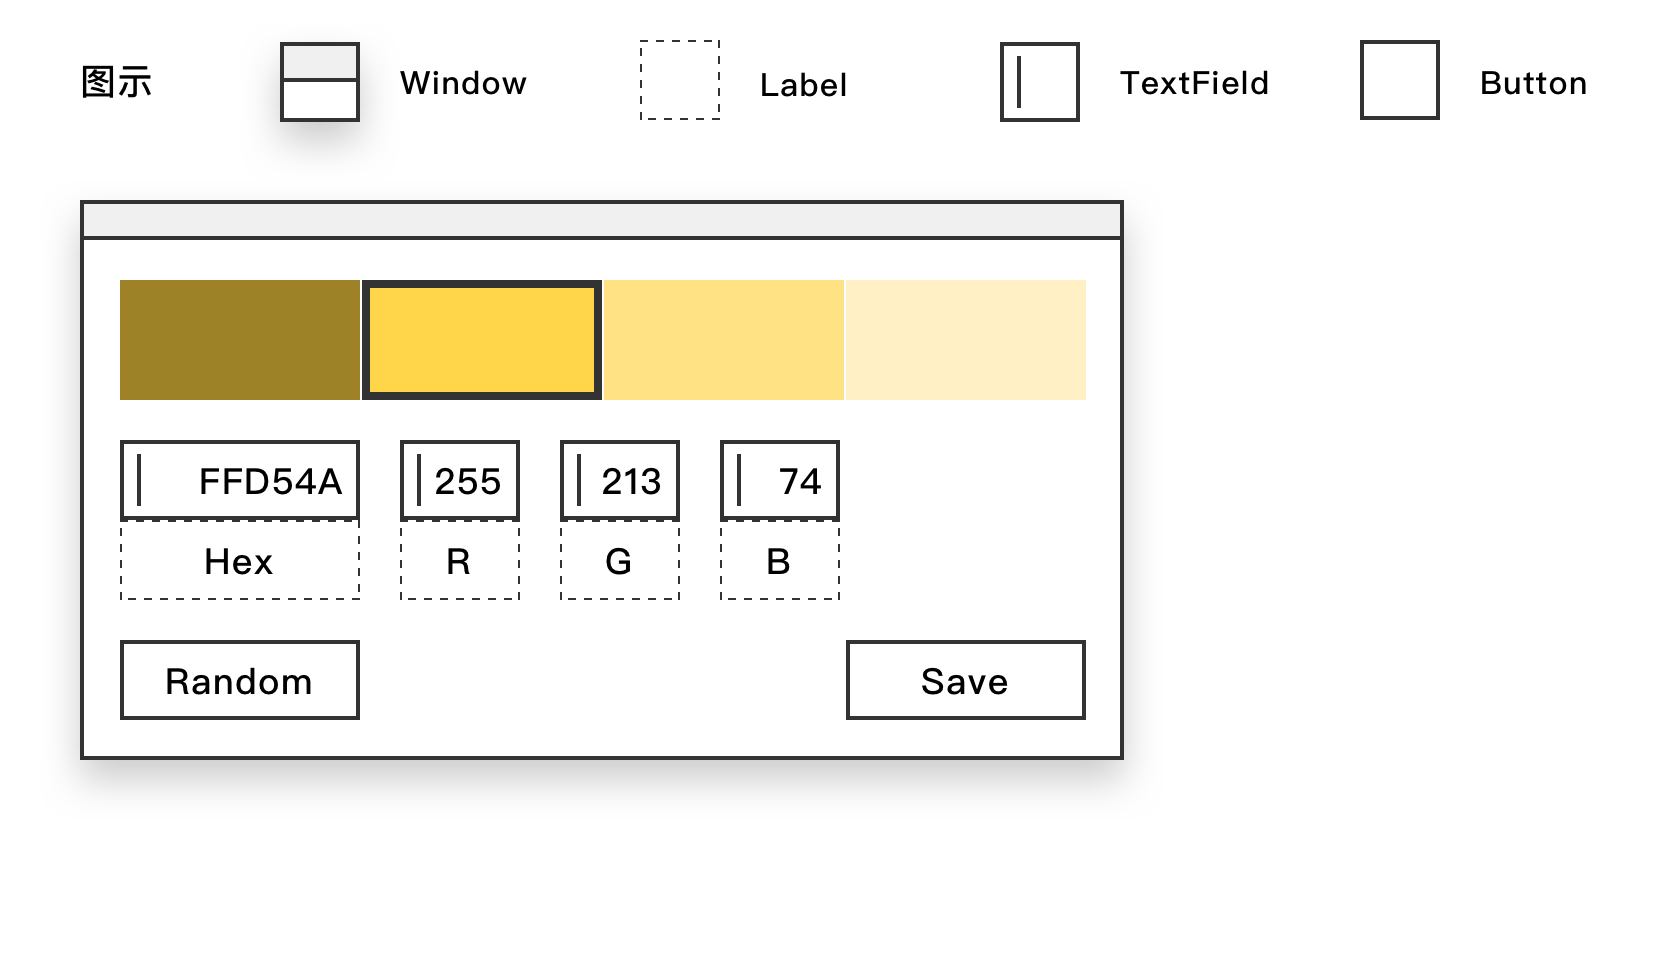Pick the light yellow third swatch
1680x960 pixels.
(723, 340)
